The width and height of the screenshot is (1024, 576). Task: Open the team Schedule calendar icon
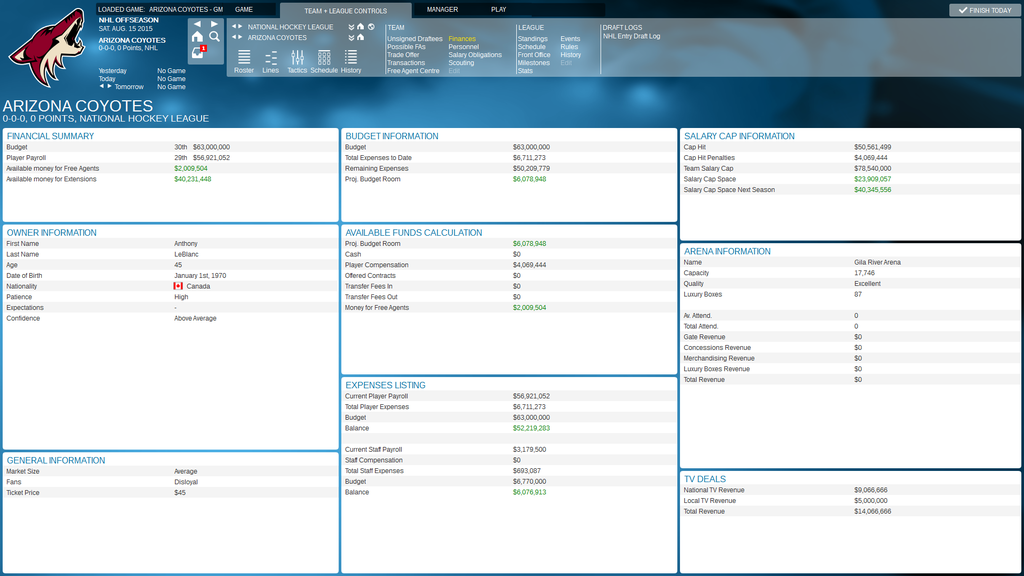pos(324,61)
